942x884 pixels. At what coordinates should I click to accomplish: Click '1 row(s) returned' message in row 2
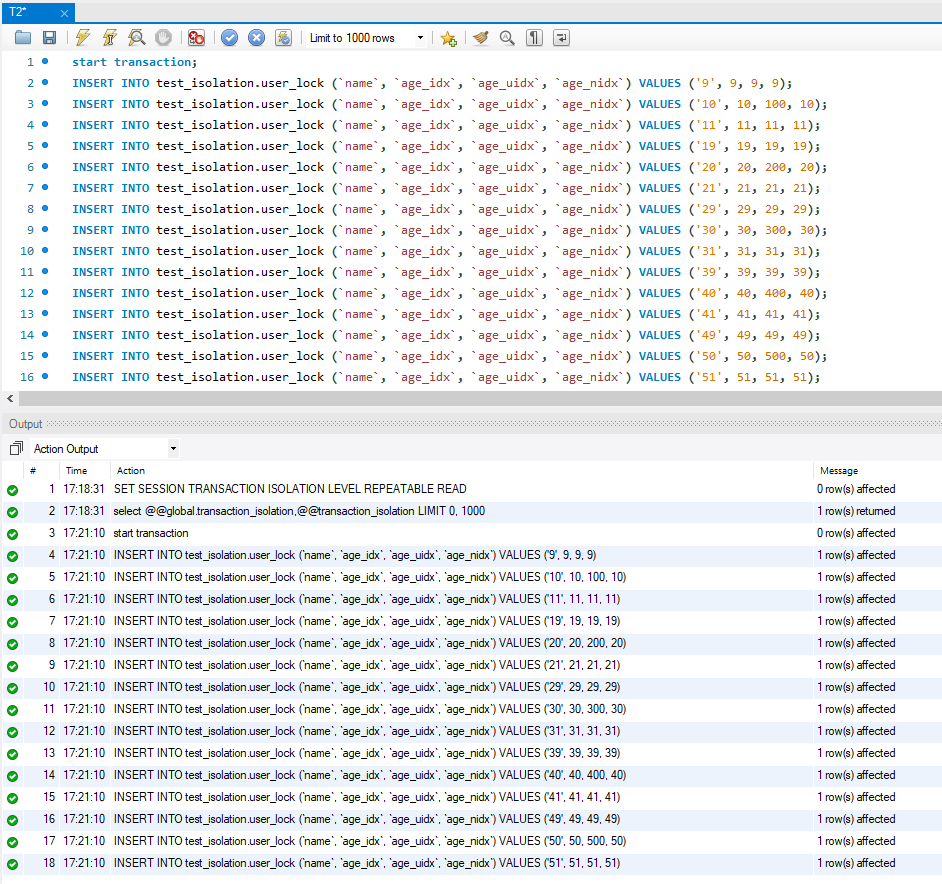click(x=856, y=511)
